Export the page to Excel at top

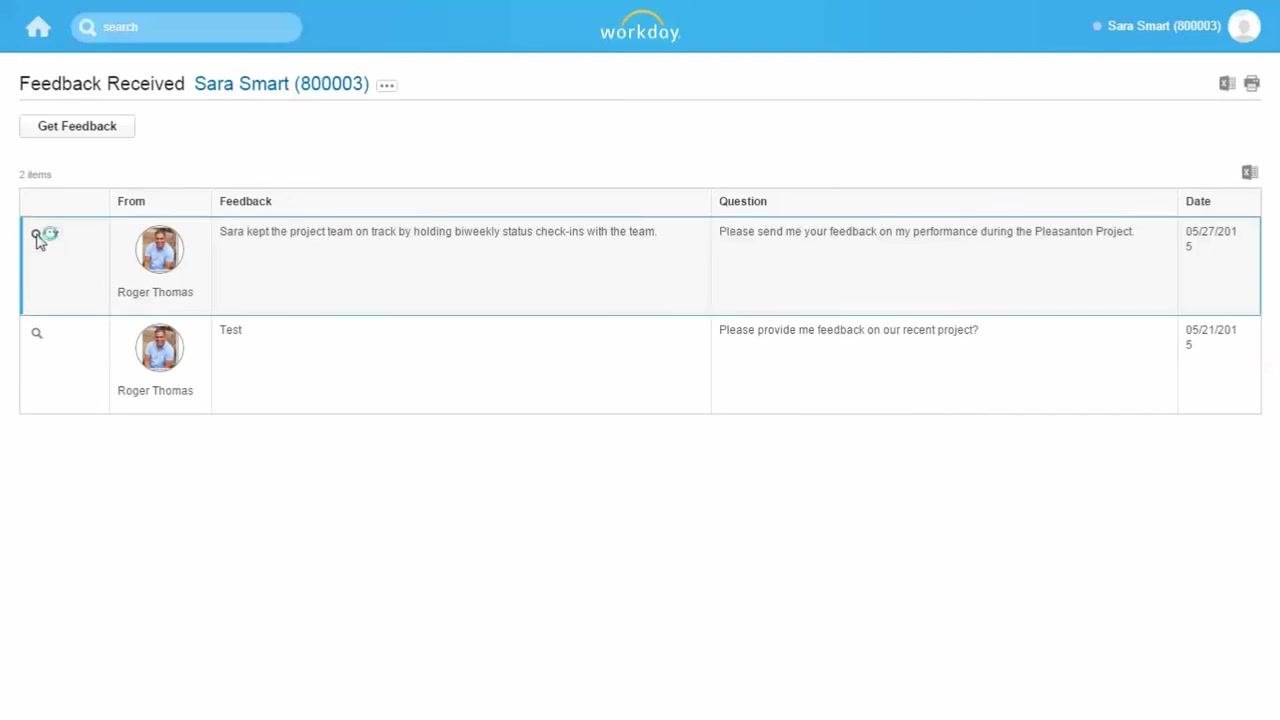tap(1227, 84)
